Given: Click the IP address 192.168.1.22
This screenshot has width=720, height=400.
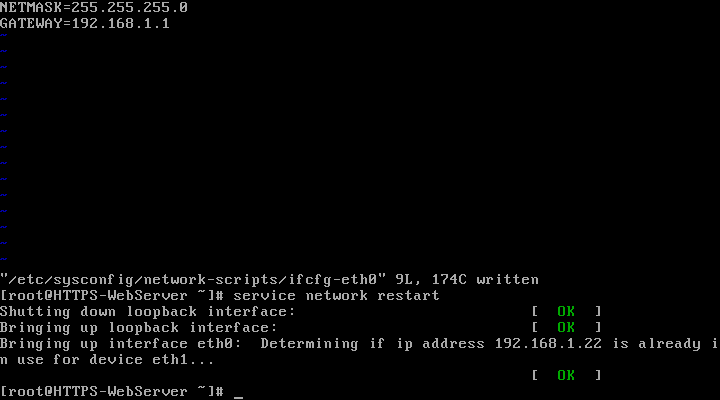Looking at the screenshot, I should click(x=548, y=344).
